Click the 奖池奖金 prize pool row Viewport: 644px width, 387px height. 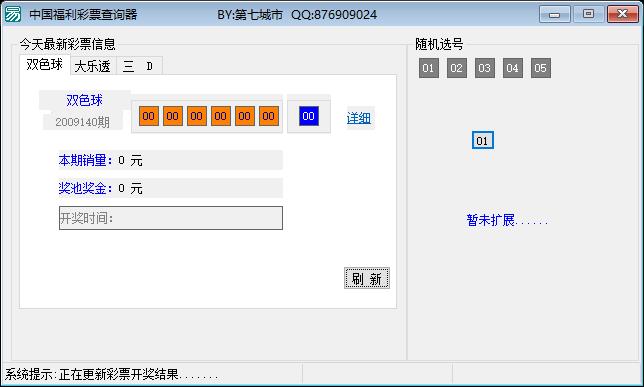point(170,188)
